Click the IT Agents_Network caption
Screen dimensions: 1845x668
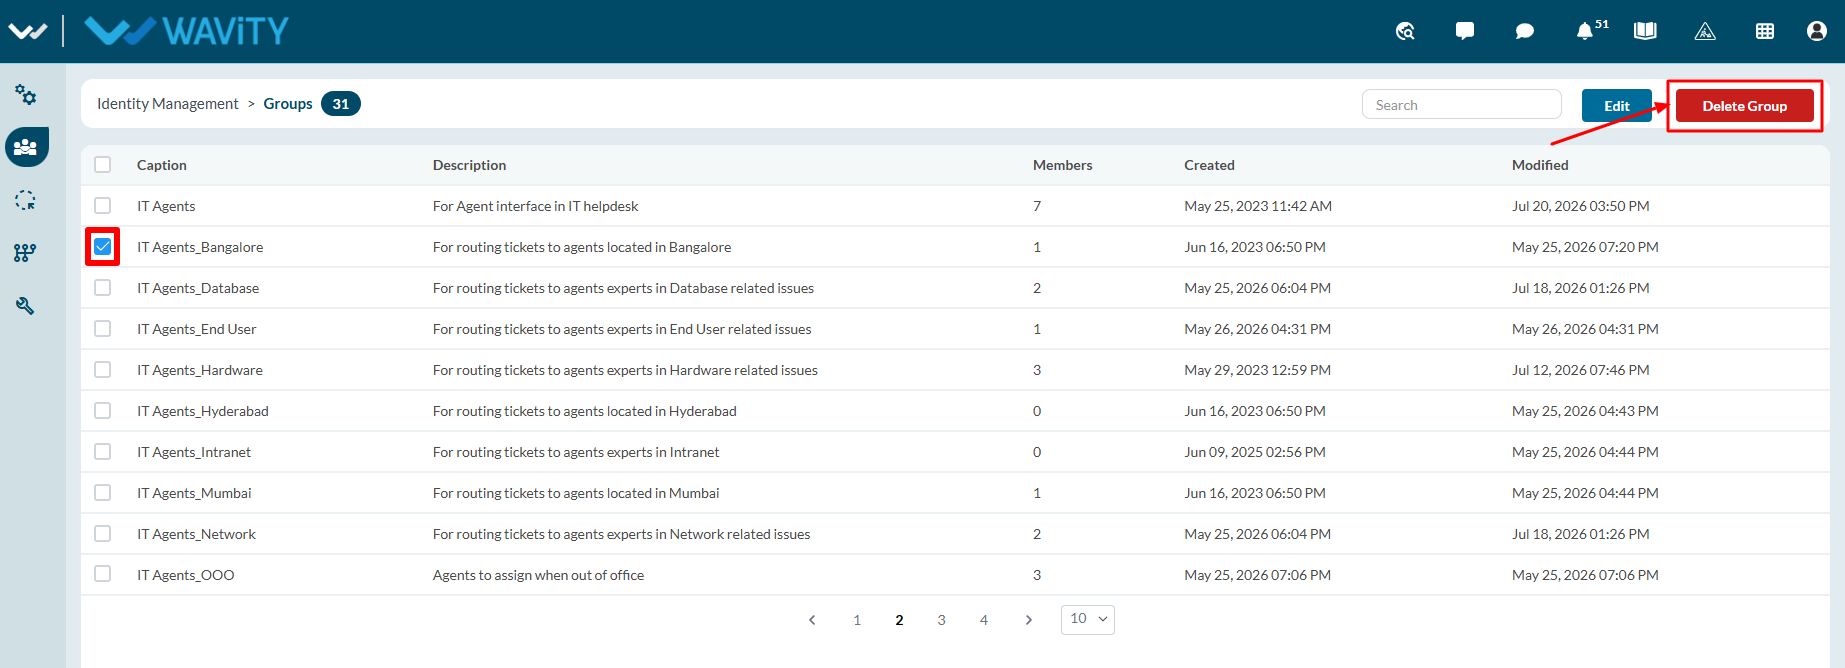coord(196,534)
